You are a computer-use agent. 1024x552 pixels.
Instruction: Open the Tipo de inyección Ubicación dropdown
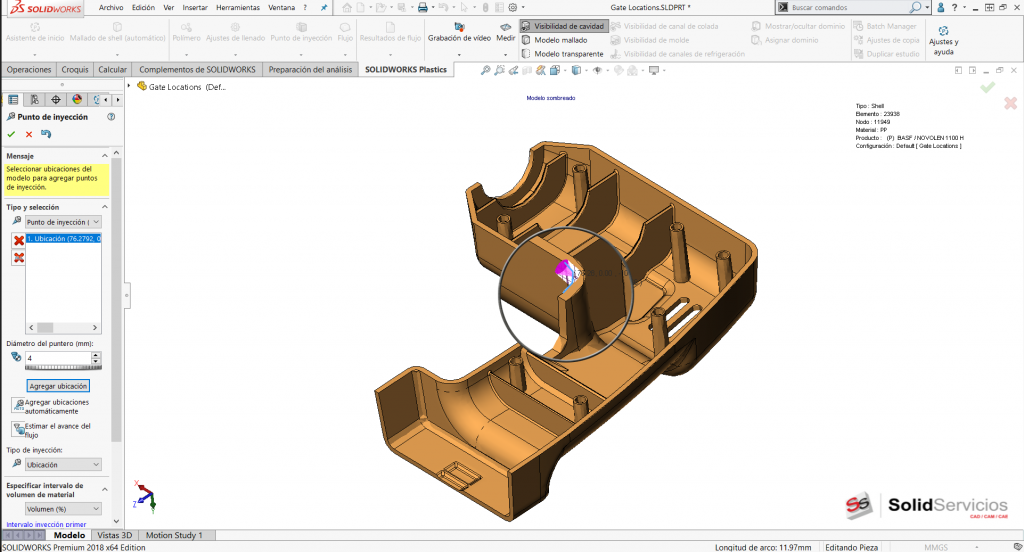coord(63,465)
